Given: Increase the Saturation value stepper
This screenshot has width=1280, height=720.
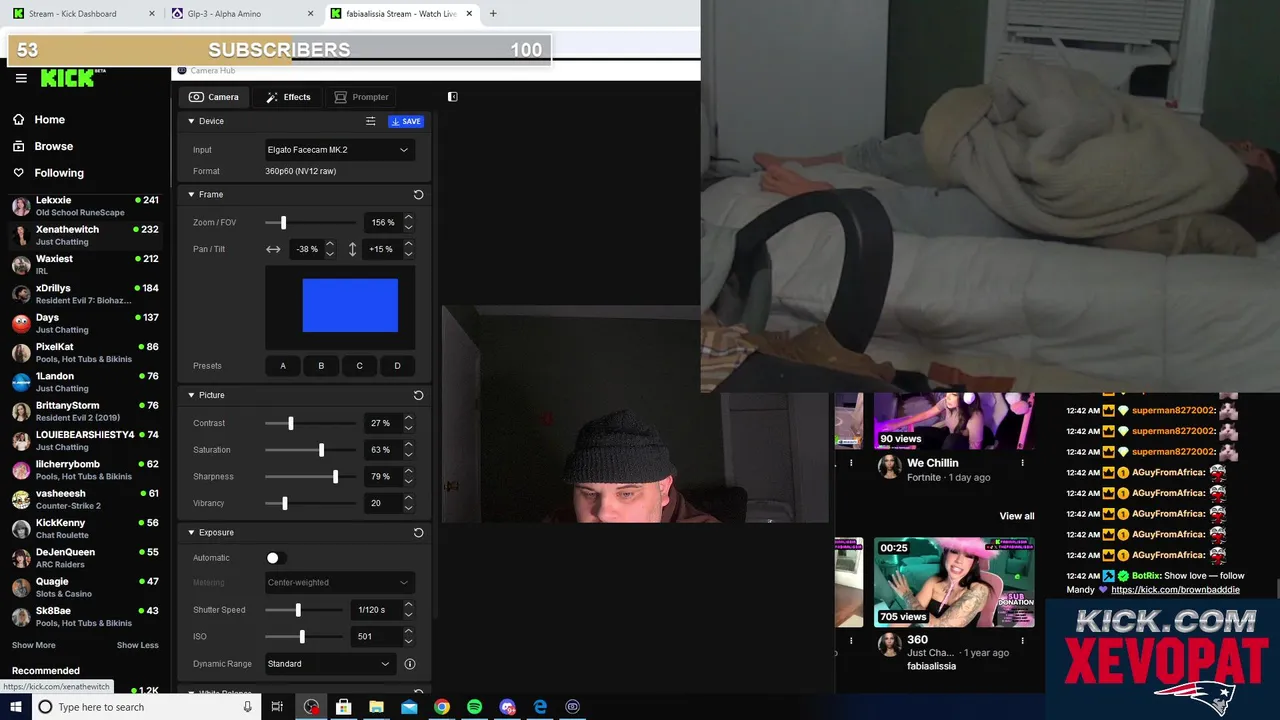Looking at the screenshot, I should pos(408,445).
